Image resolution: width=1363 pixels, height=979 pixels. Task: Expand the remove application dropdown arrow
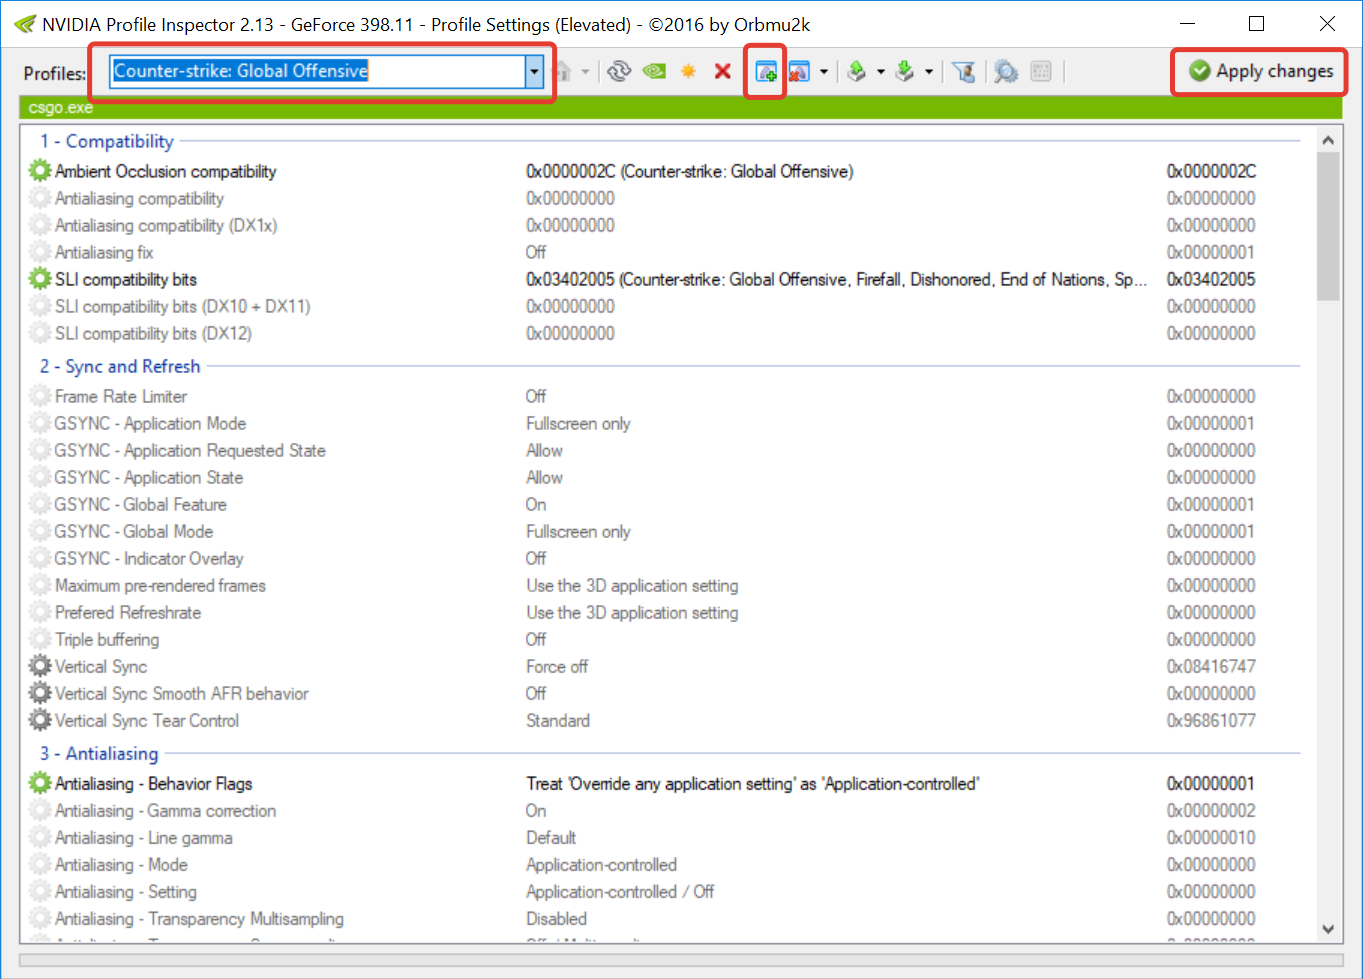click(823, 72)
